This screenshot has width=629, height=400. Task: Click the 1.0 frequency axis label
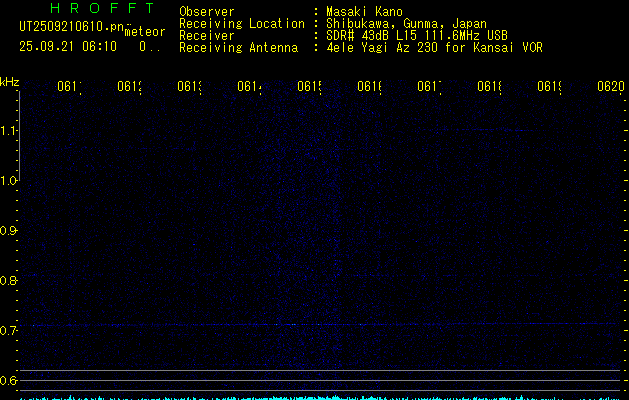click(8, 181)
